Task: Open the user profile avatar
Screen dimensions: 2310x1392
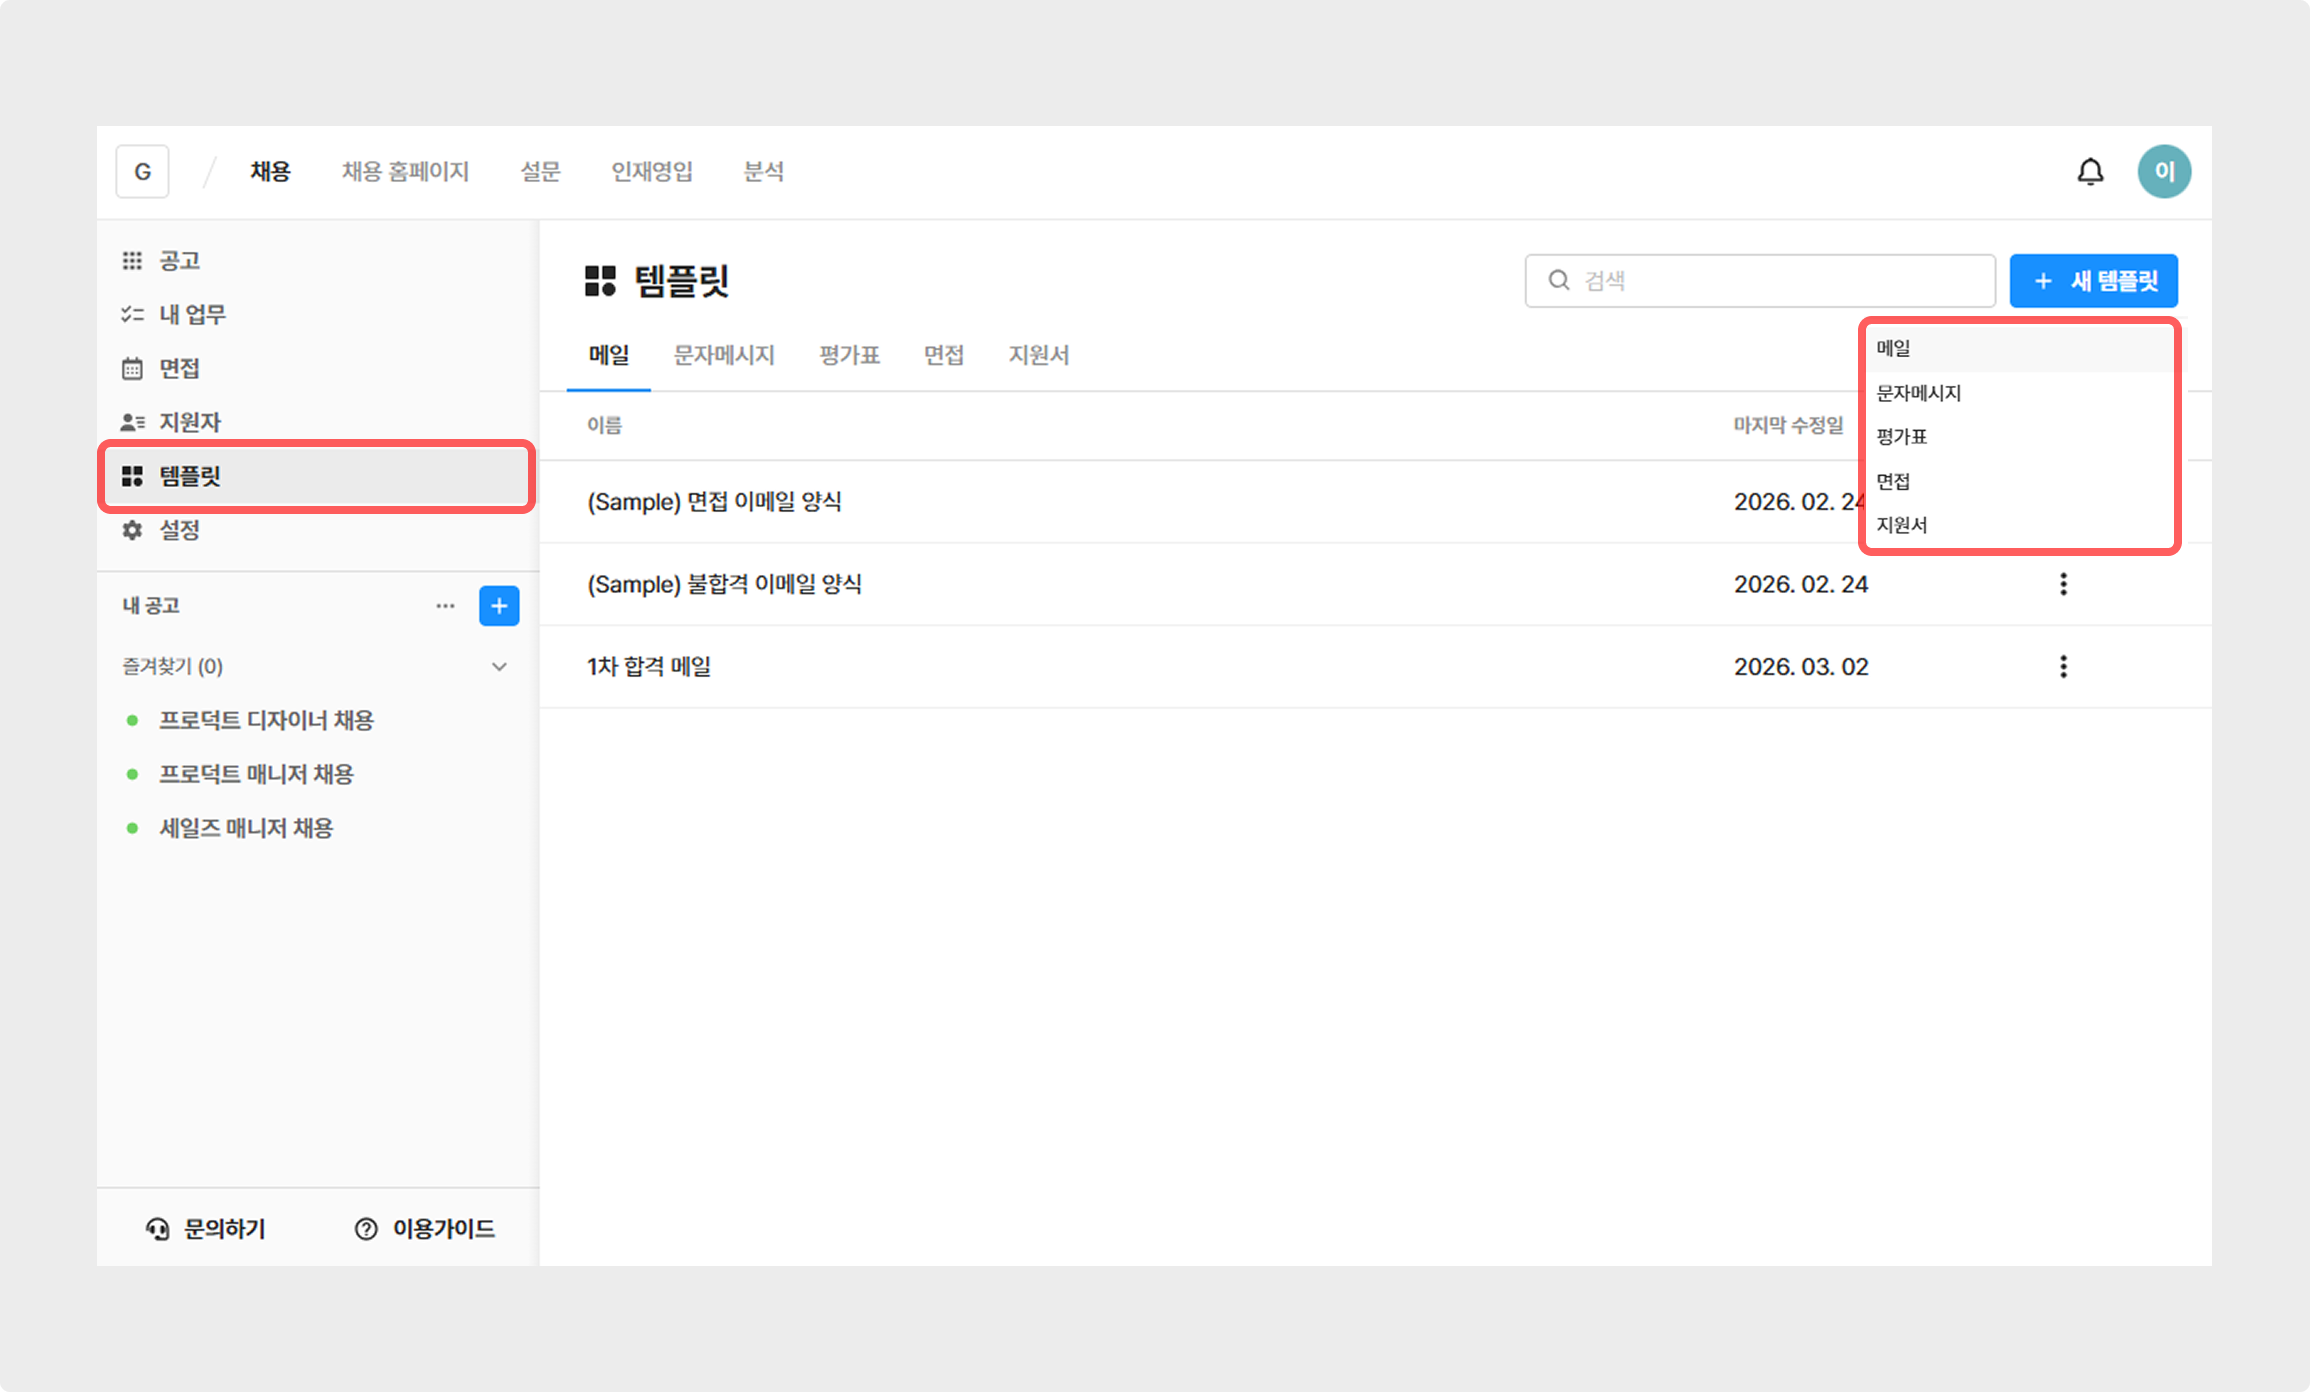Action: [2164, 172]
